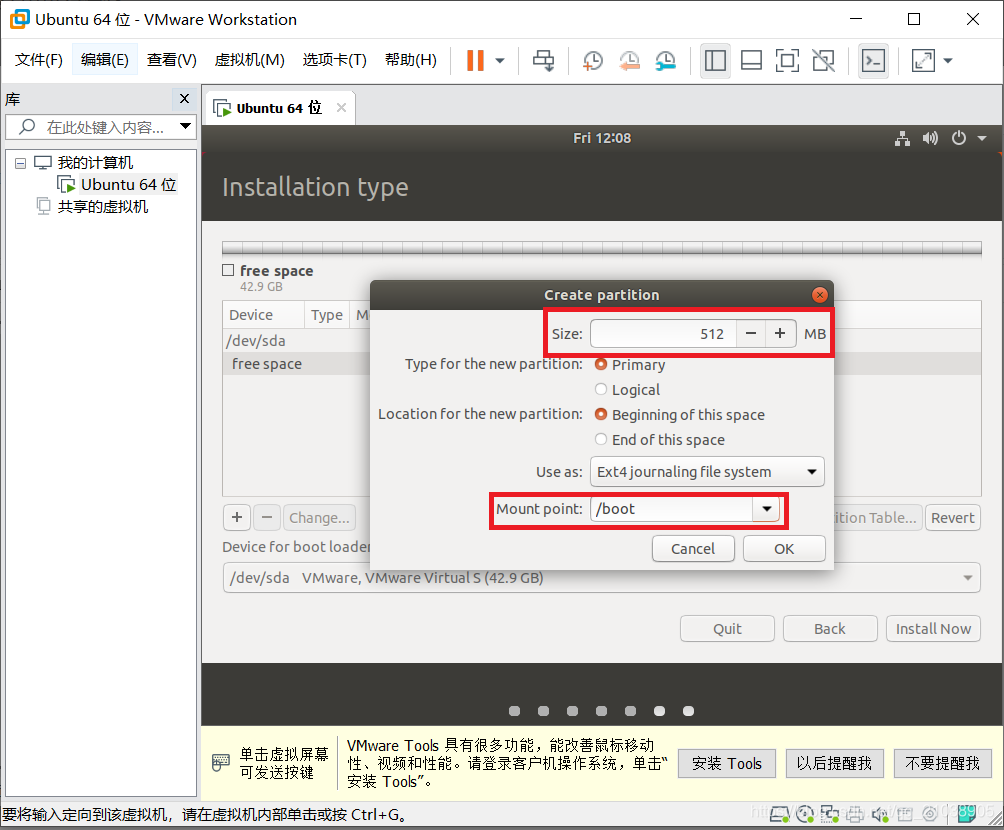Click the Device column header
Screen dimensions: 1004x830
tap(263, 315)
